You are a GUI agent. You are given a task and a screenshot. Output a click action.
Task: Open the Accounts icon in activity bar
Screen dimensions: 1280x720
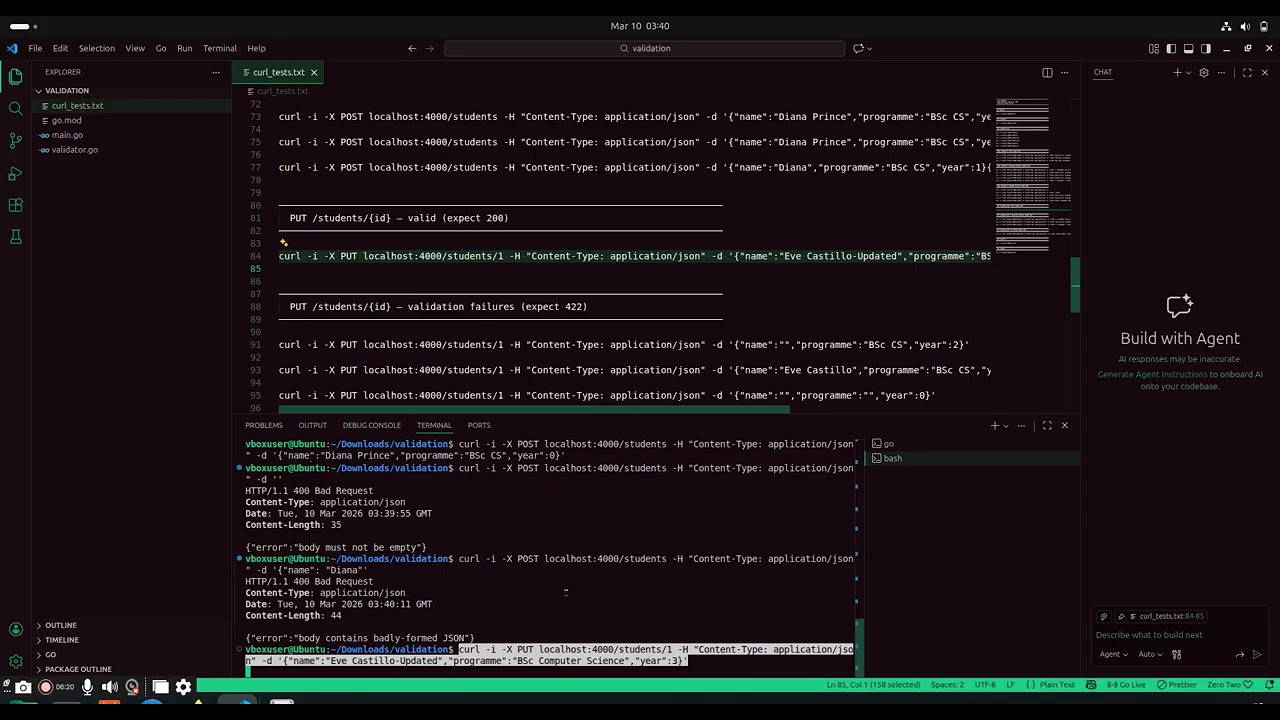[x=15, y=629]
